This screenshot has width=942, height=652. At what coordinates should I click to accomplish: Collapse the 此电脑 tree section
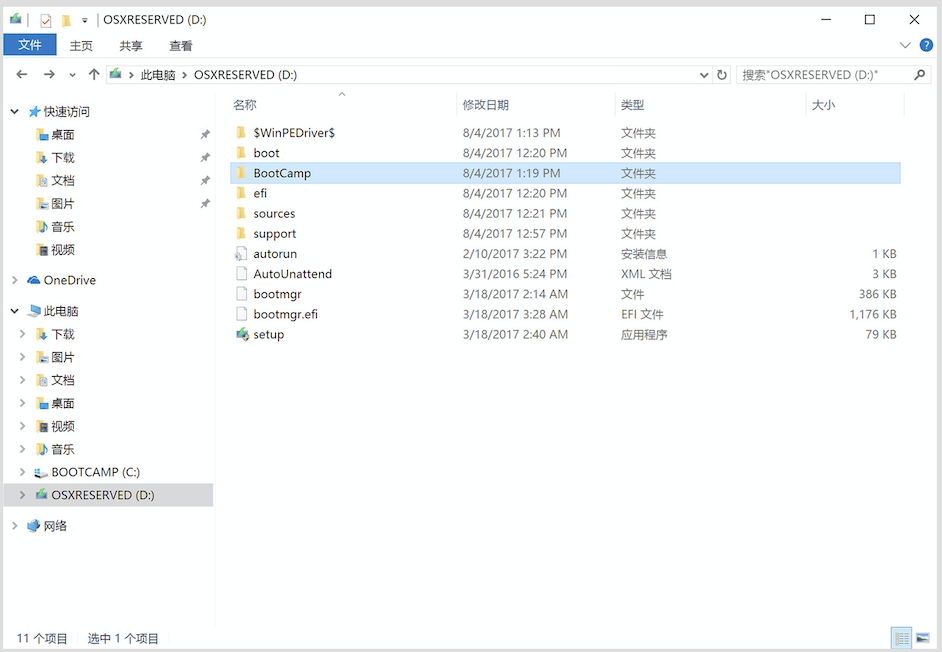click(x=14, y=310)
